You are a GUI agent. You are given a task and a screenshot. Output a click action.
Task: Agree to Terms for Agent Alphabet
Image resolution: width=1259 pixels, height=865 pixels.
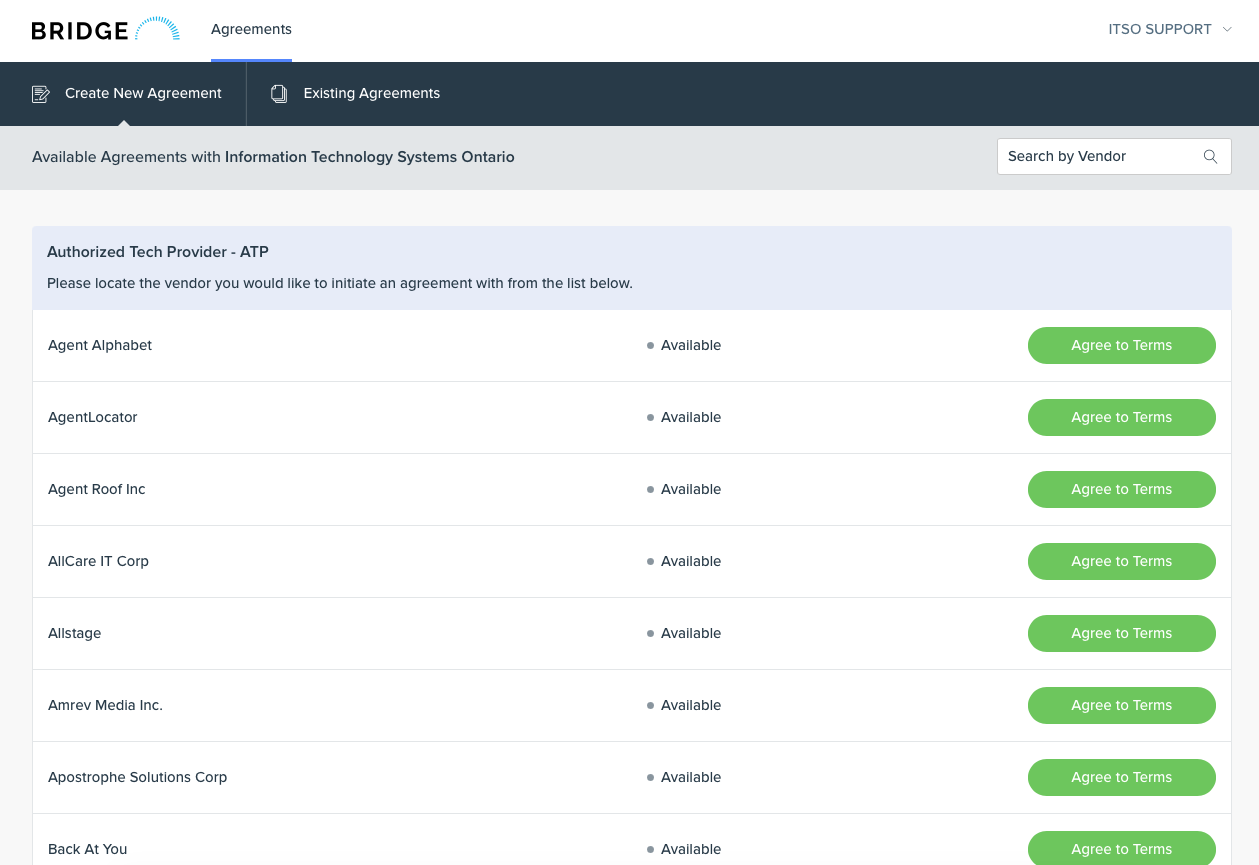click(x=1121, y=346)
